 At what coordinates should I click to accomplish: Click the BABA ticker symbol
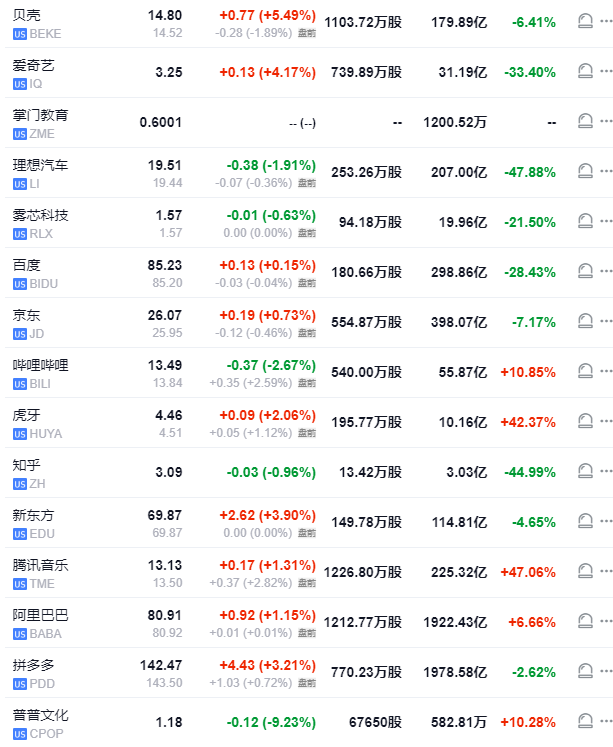(45, 634)
